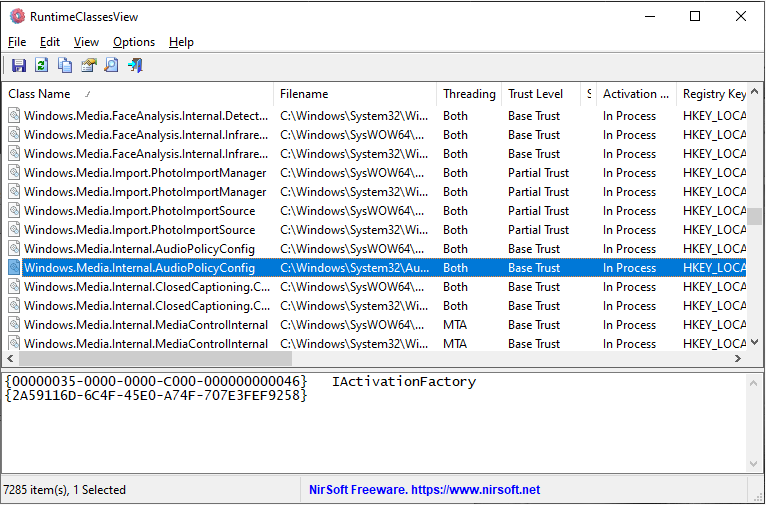
Task: Click the icon of the highlighted AudioPolicyConfig row
Action: (15, 268)
